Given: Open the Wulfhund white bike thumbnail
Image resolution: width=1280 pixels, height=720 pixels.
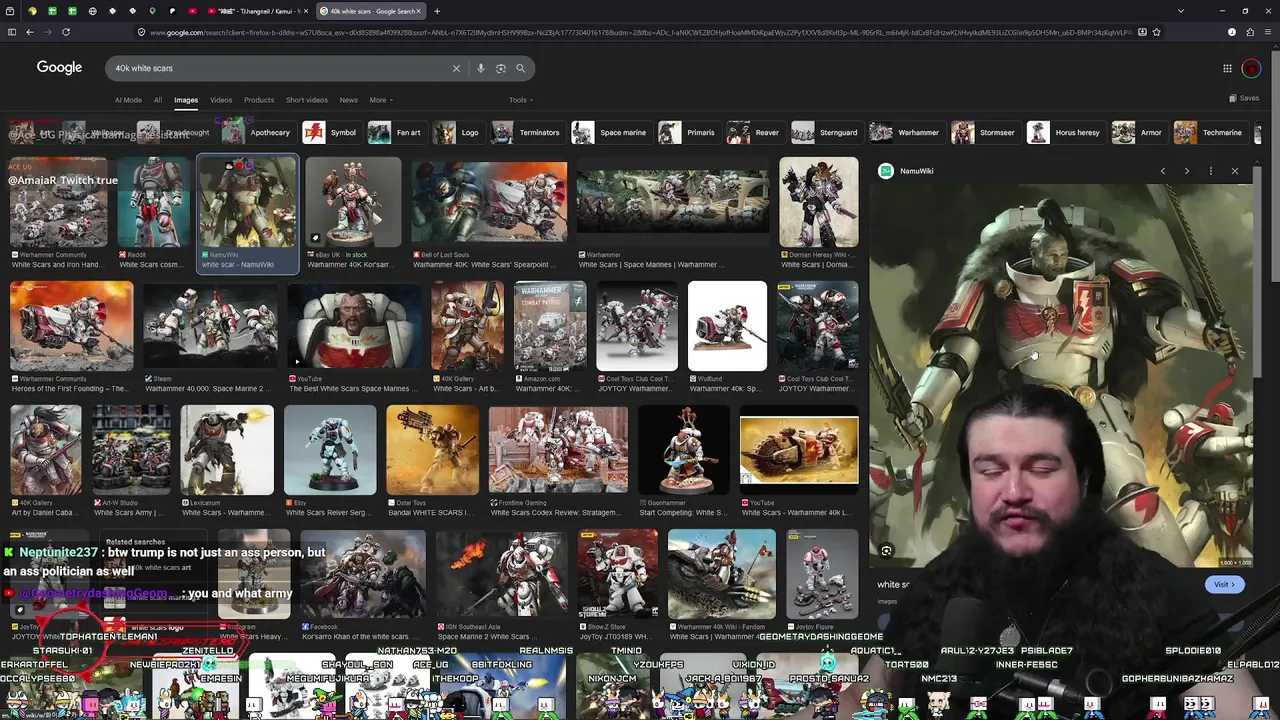Looking at the screenshot, I should tap(727, 326).
